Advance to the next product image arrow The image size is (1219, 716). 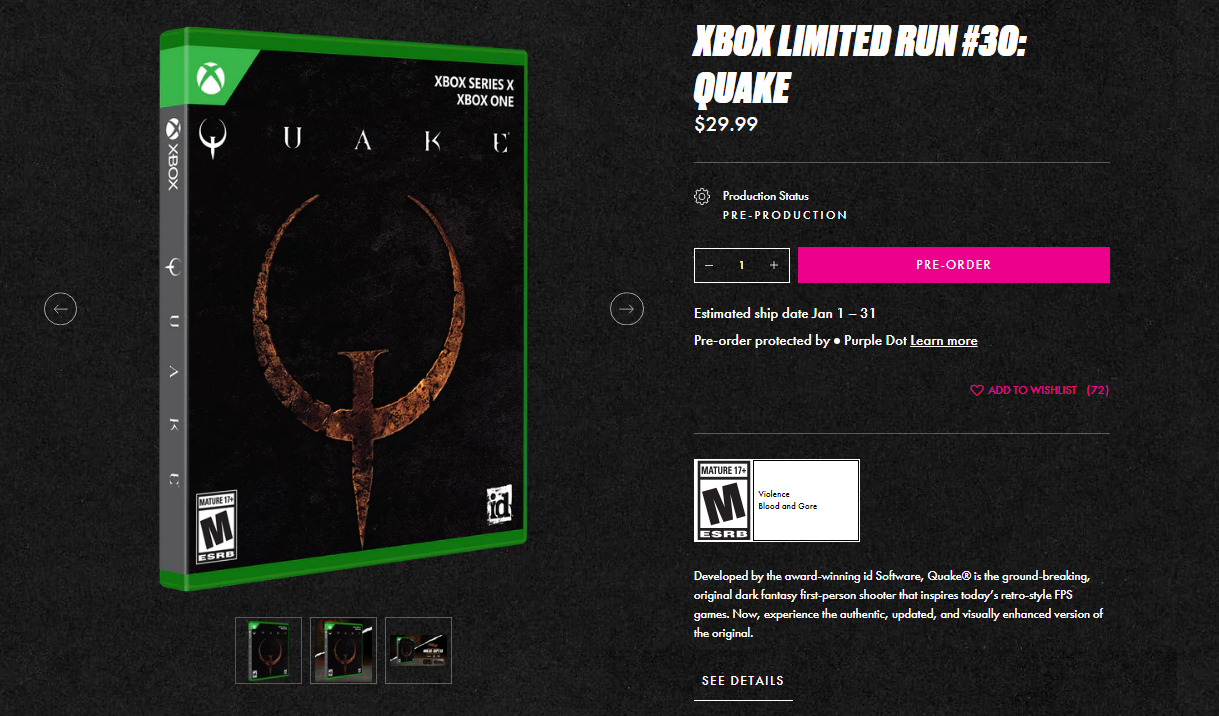point(627,309)
